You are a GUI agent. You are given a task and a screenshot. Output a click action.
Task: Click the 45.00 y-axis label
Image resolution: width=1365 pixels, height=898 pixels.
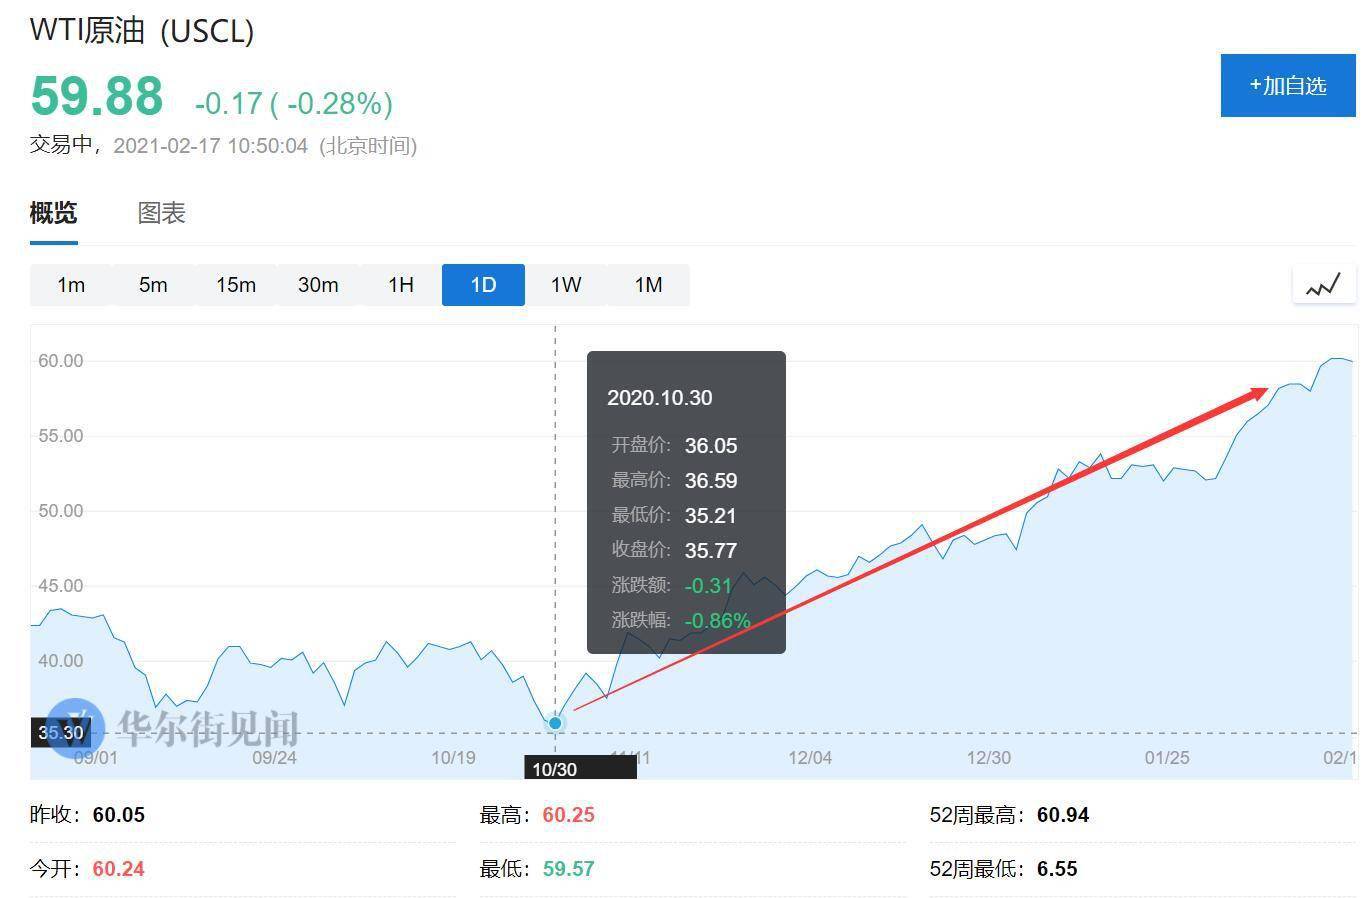[x=61, y=586]
